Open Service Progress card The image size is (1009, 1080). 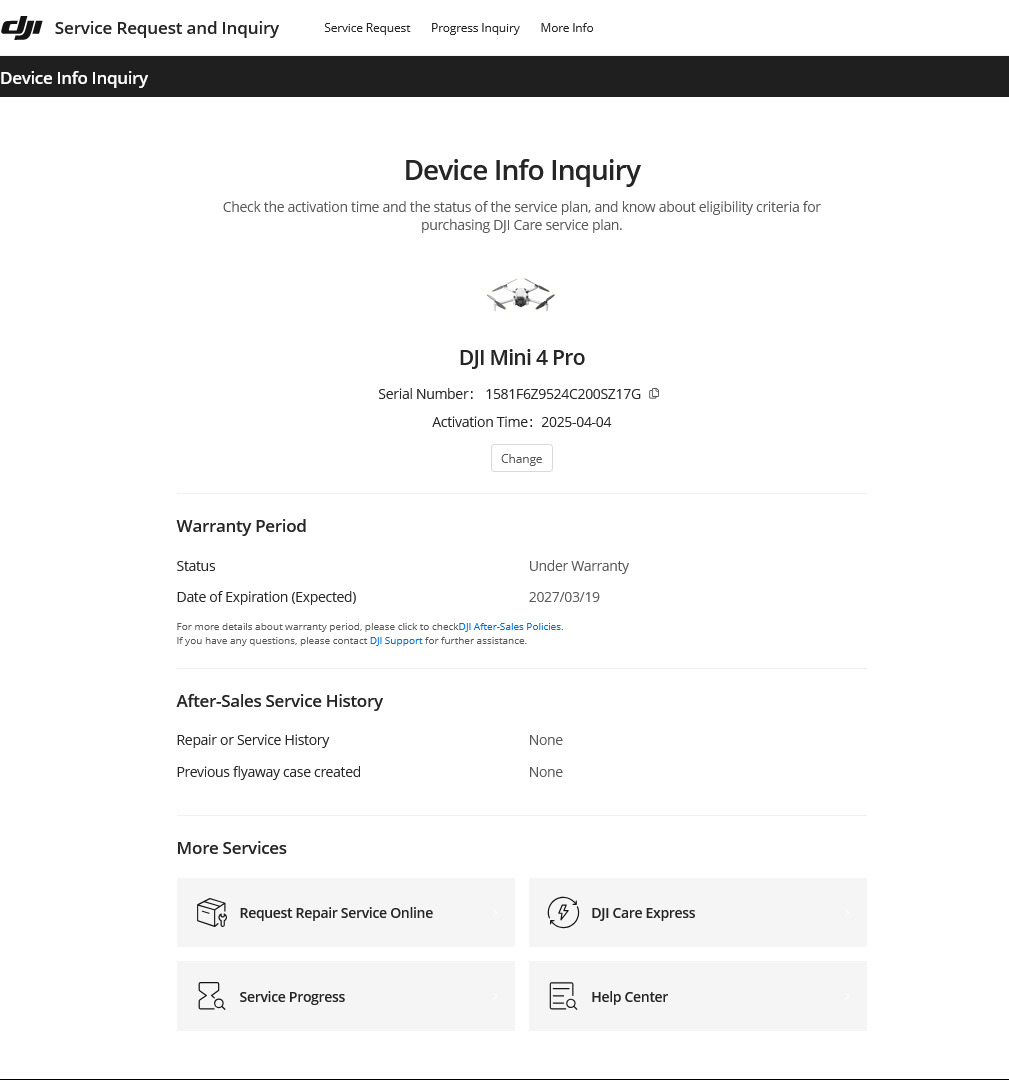click(346, 996)
